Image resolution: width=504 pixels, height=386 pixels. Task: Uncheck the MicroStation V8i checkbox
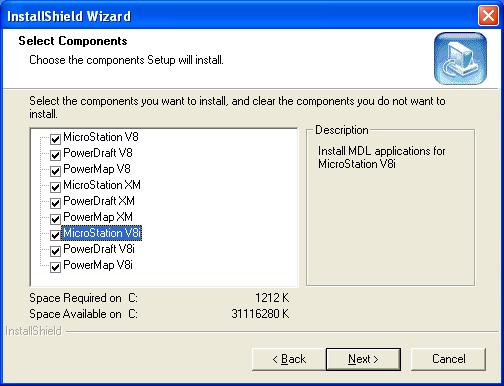pyautogui.click(x=55, y=235)
